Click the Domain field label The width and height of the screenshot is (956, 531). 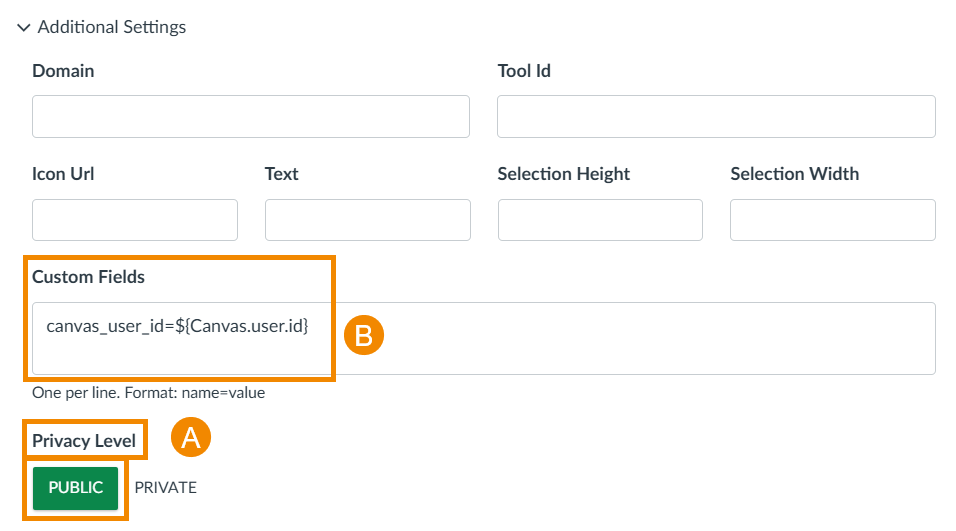(63, 71)
